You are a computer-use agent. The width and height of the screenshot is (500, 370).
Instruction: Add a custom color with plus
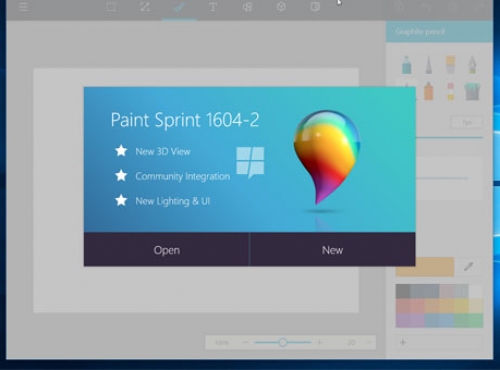tap(403, 342)
